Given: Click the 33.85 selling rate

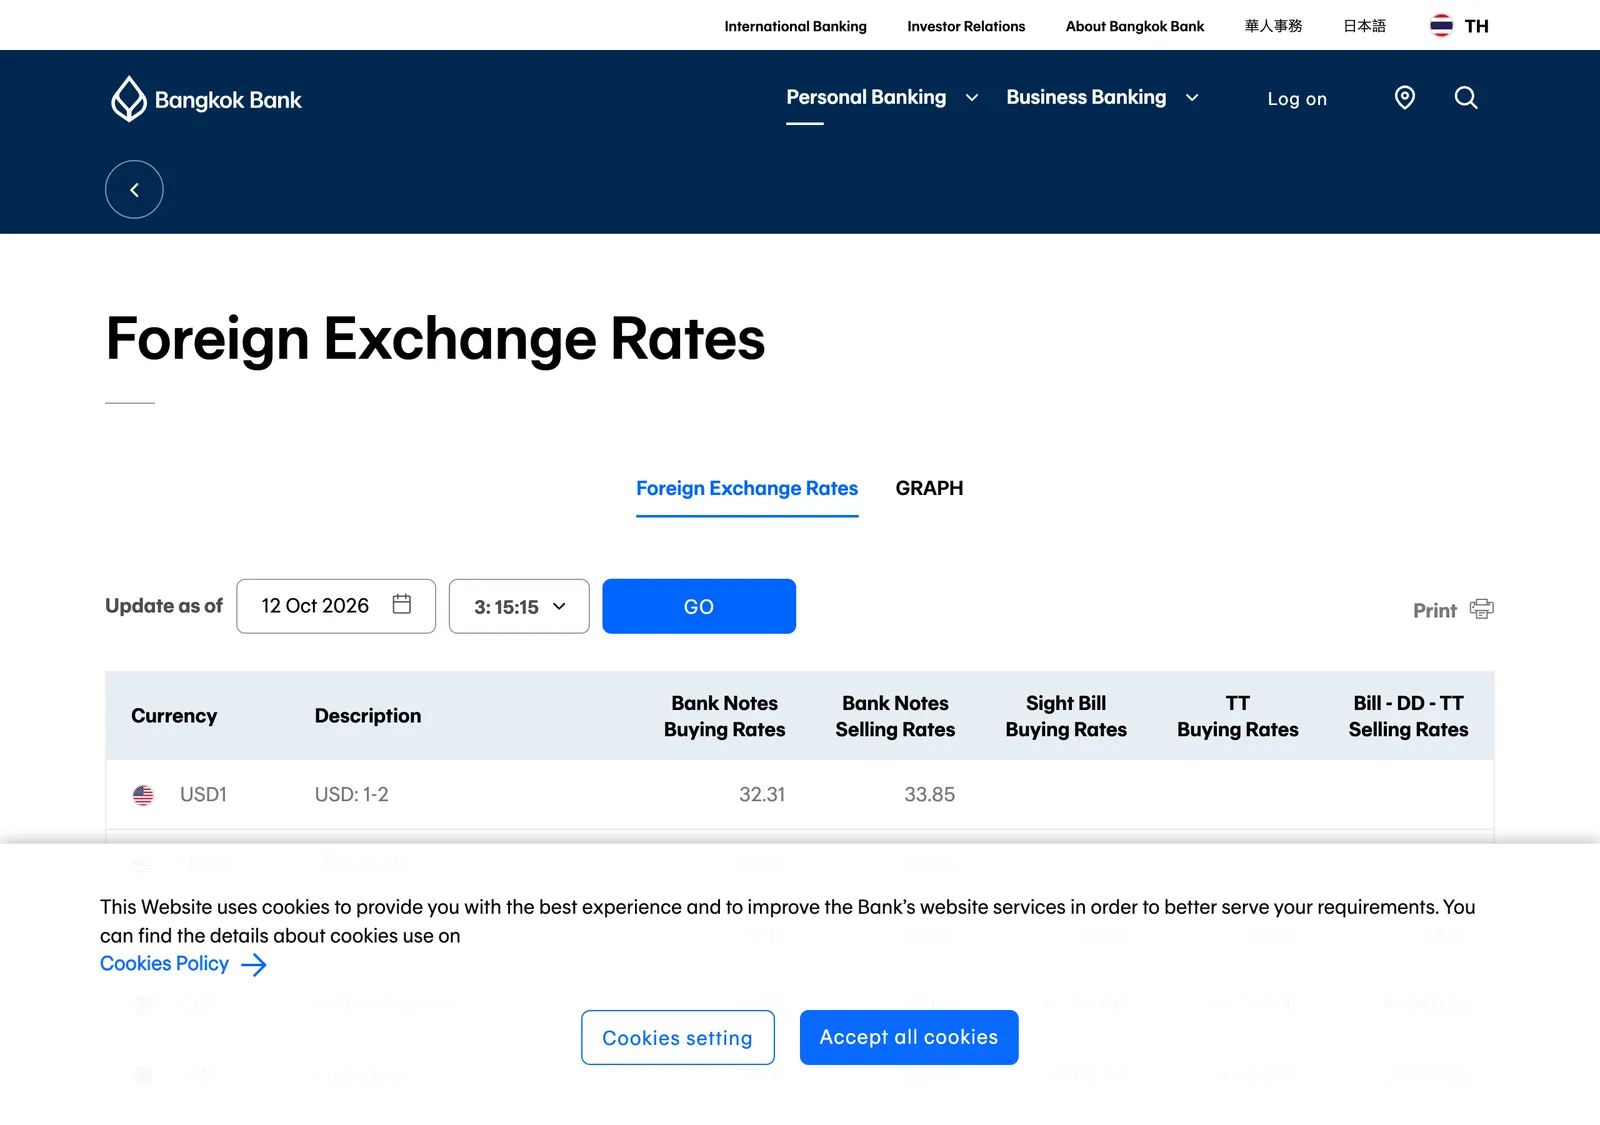Looking at the screenshot, I should pyautogui.click(x=930, y=795).
